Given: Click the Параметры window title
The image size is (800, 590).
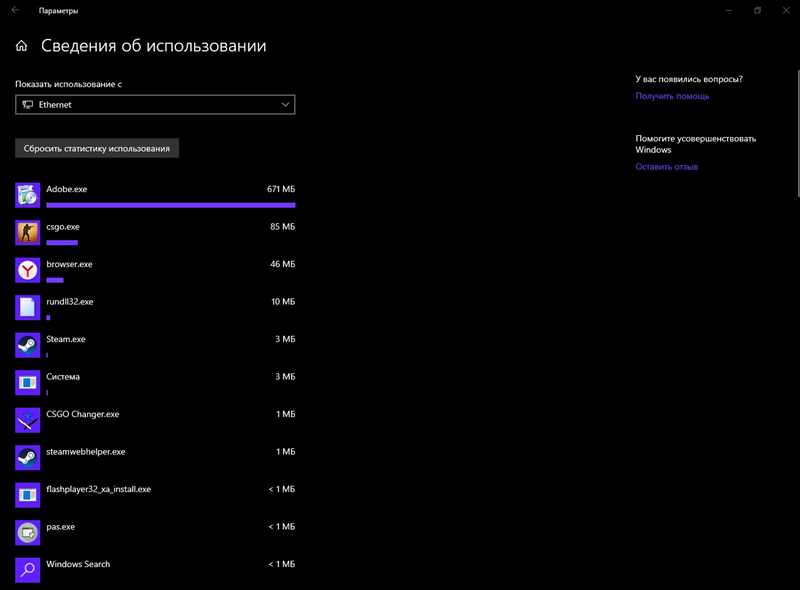Looking at the screenshot, I should (x=59, y=11).
